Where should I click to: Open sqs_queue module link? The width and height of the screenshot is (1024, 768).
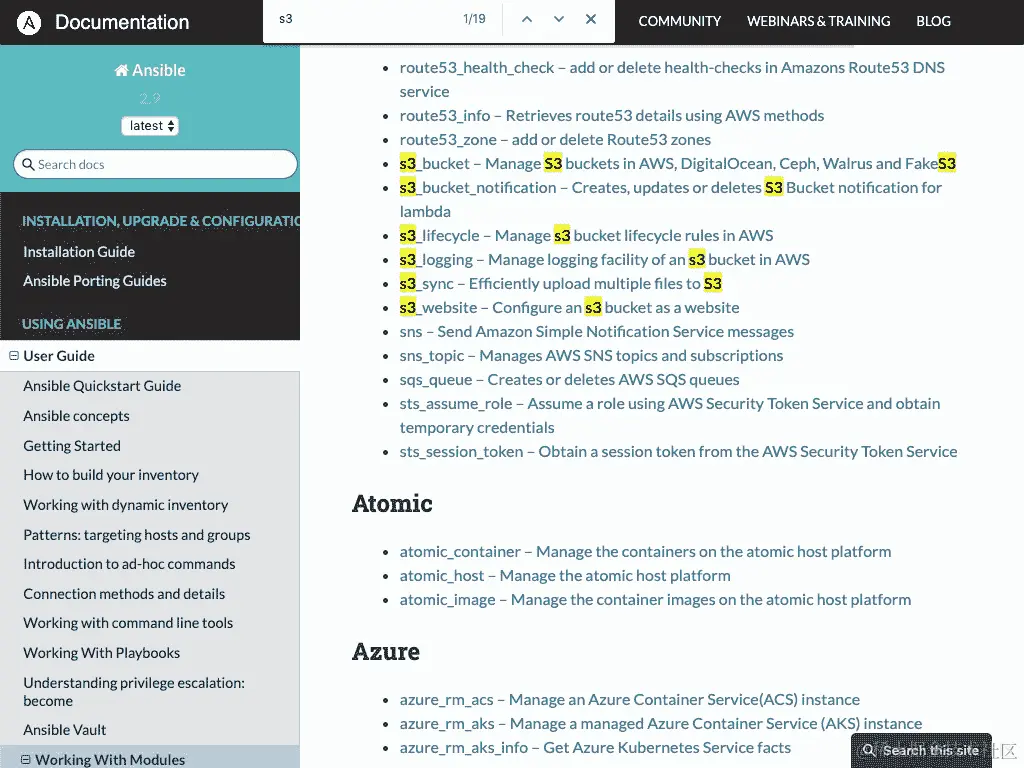569,379
